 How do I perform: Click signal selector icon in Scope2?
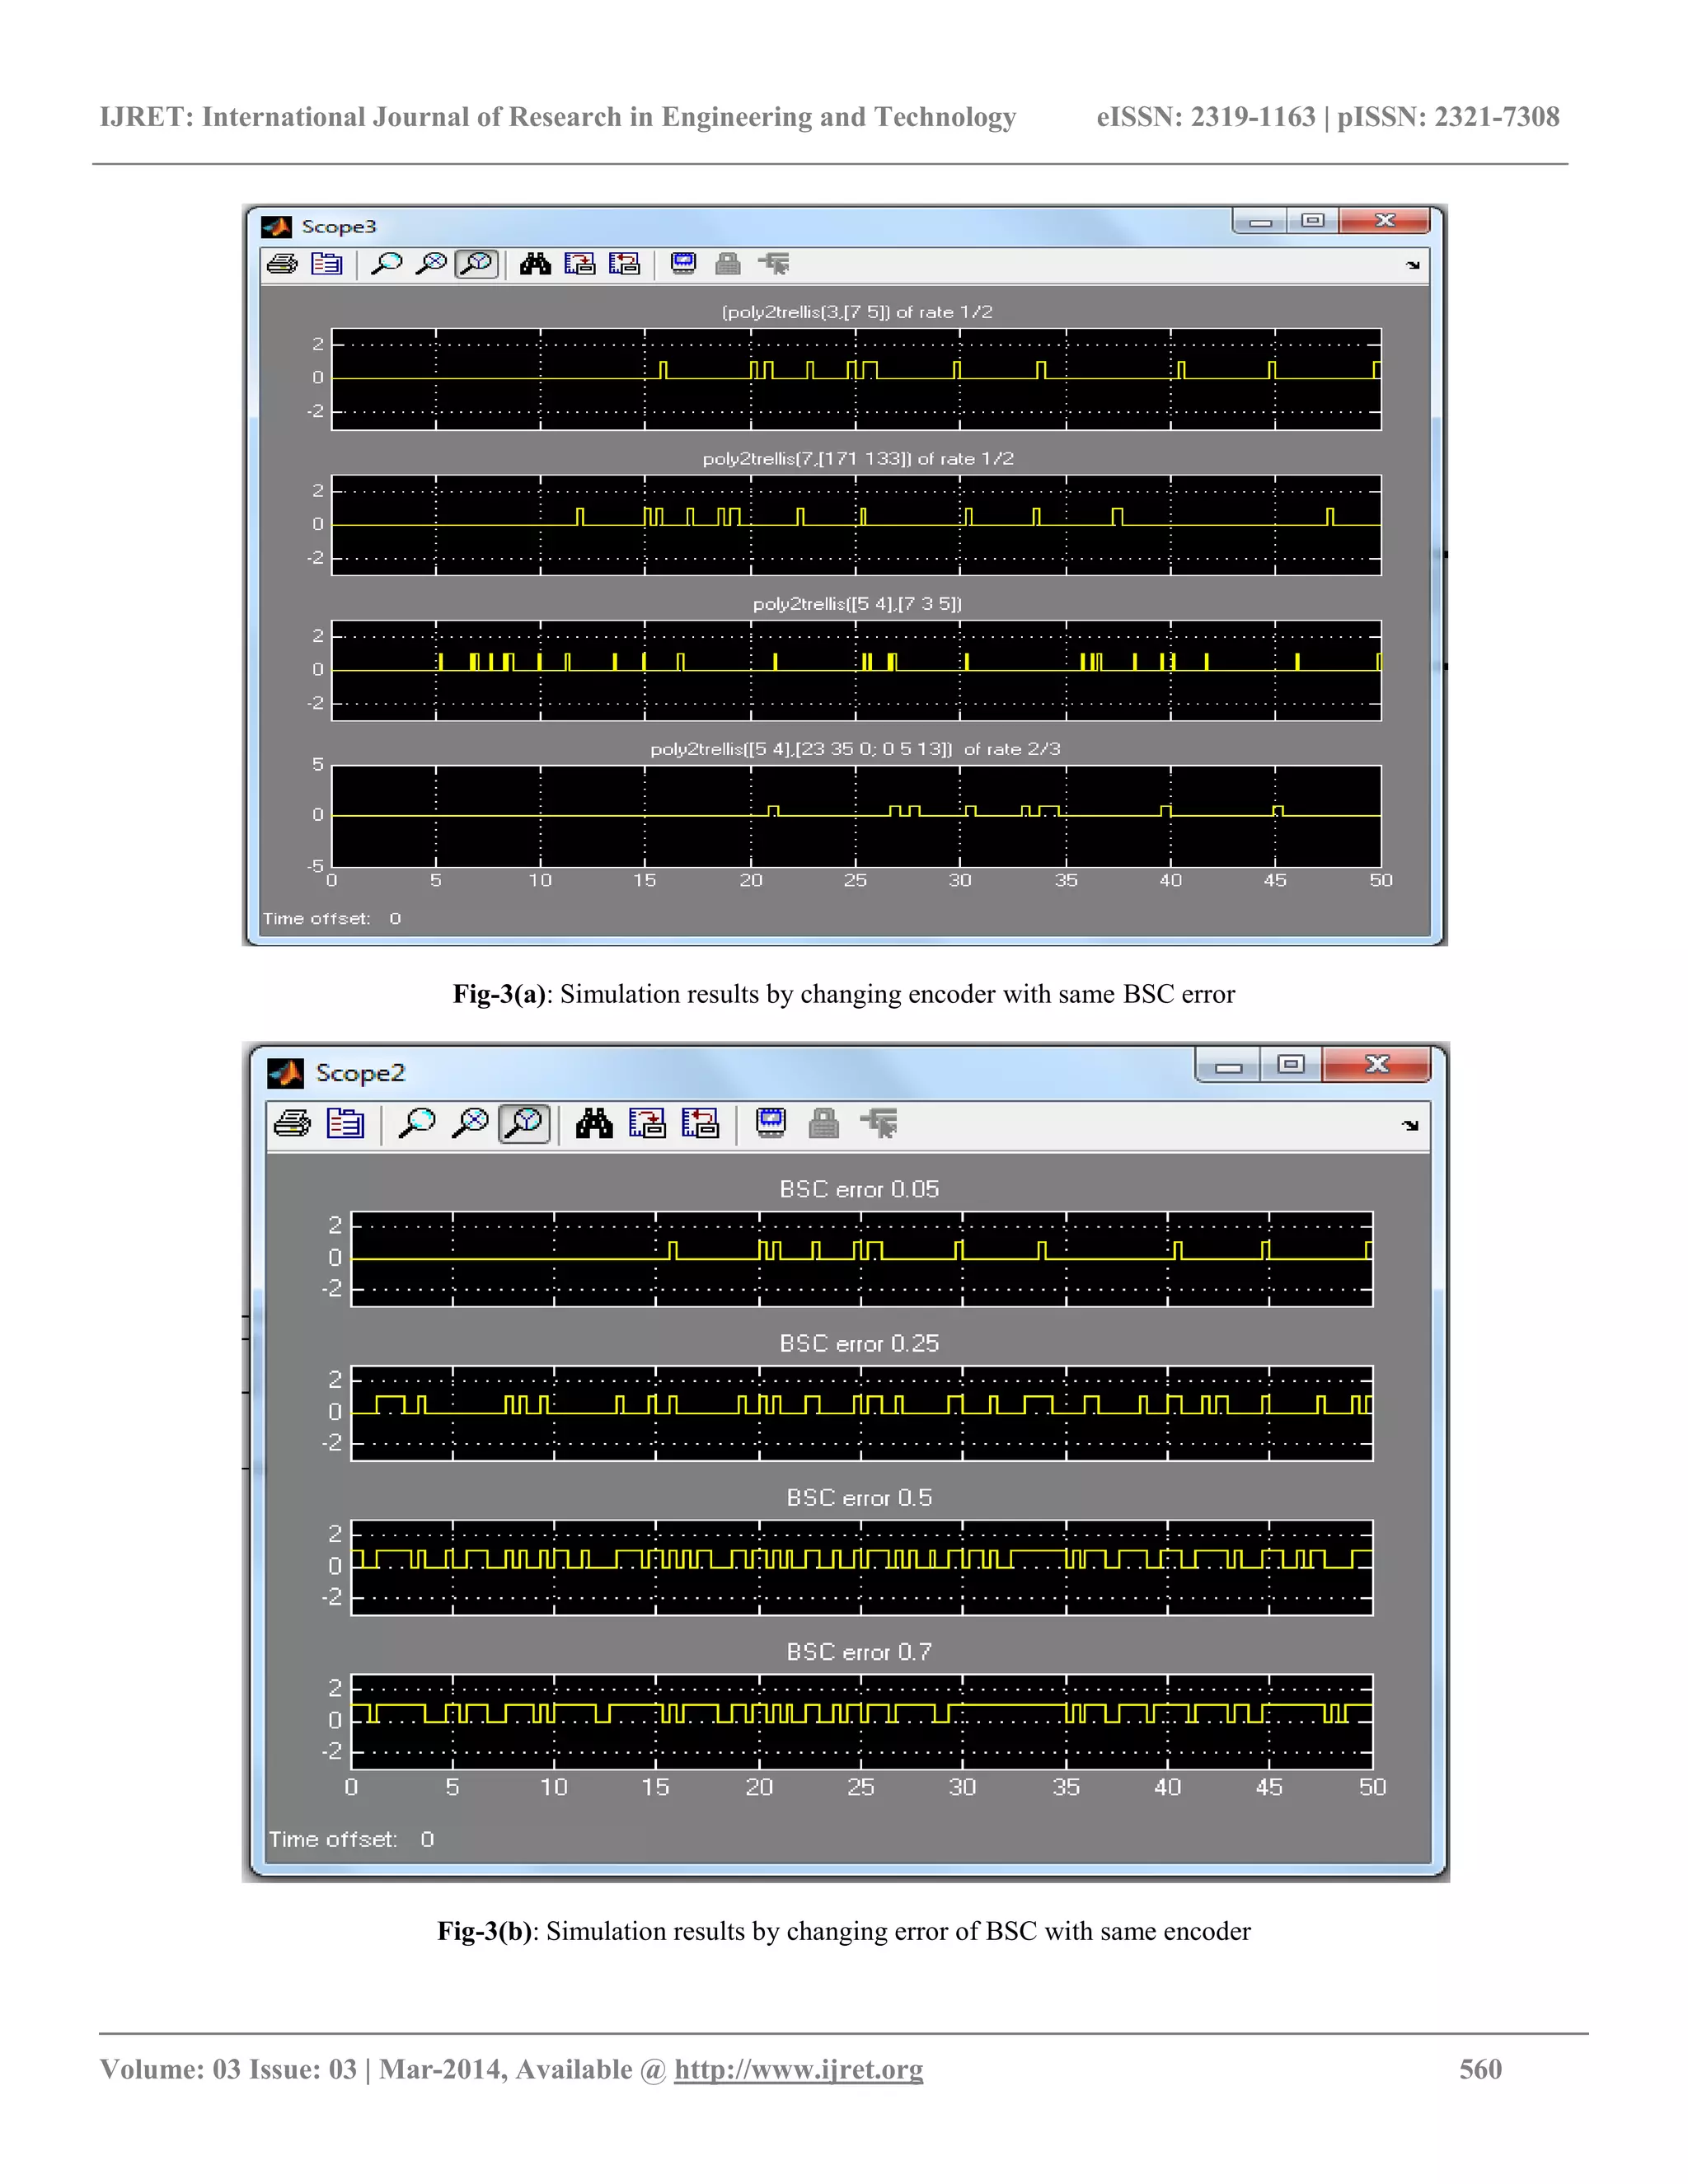pos(879,1124)
